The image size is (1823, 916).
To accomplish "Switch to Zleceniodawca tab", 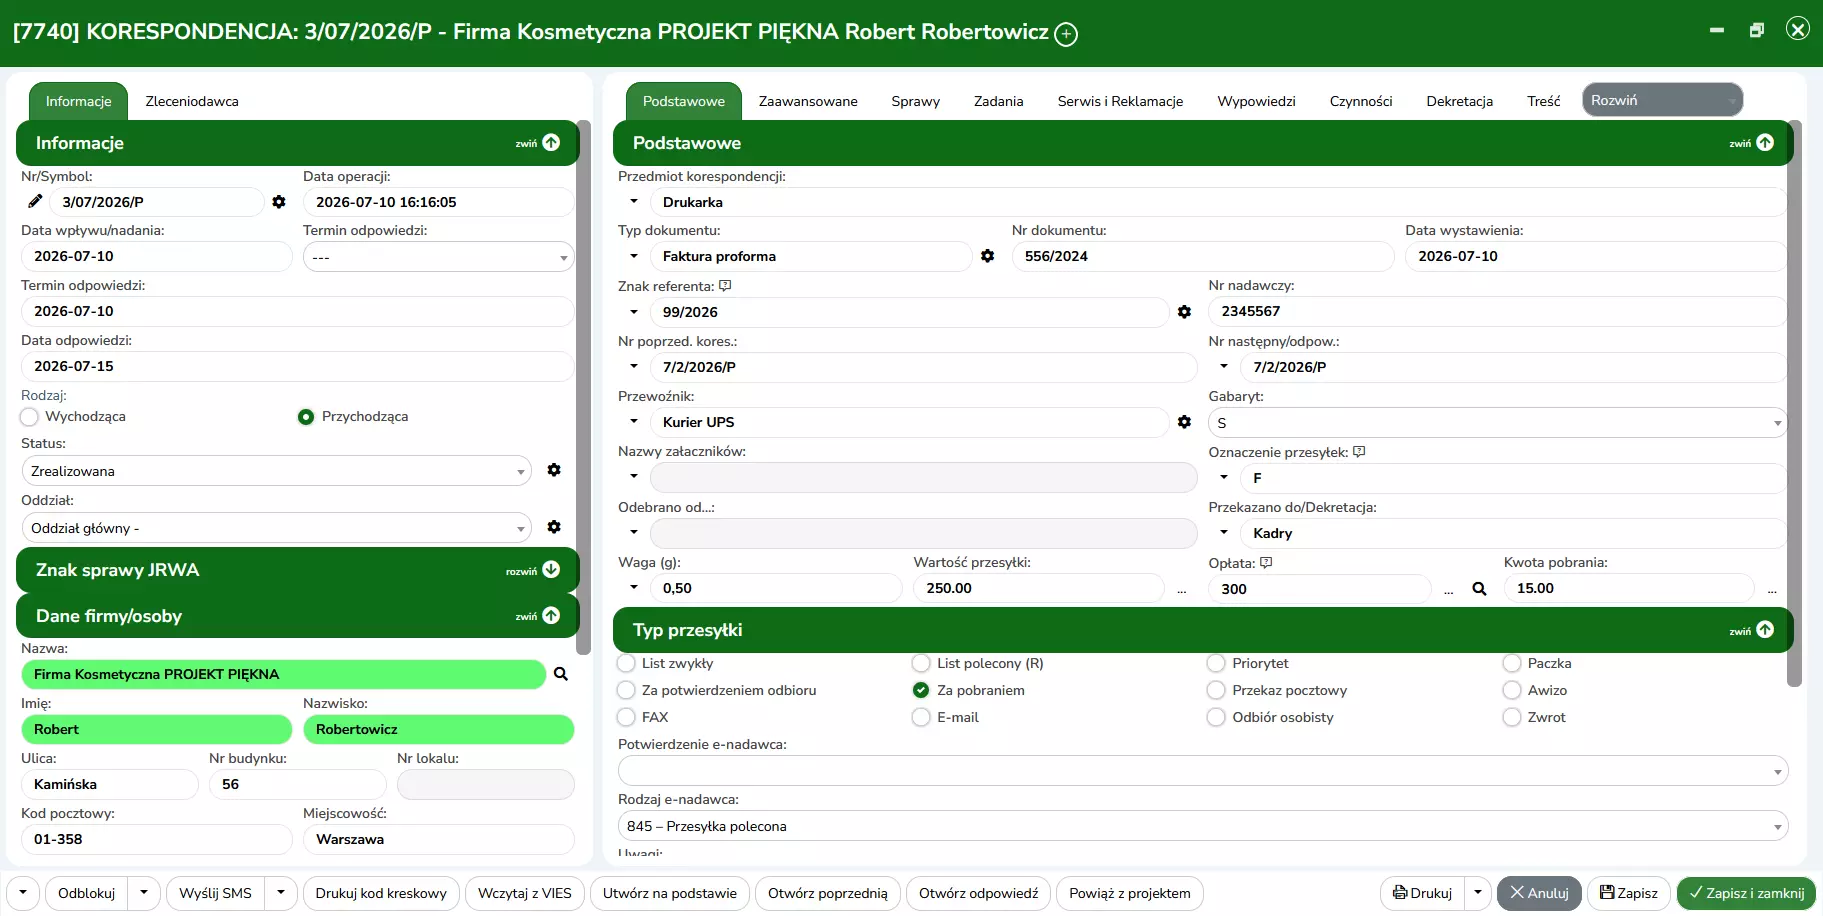I will (192, 101).
